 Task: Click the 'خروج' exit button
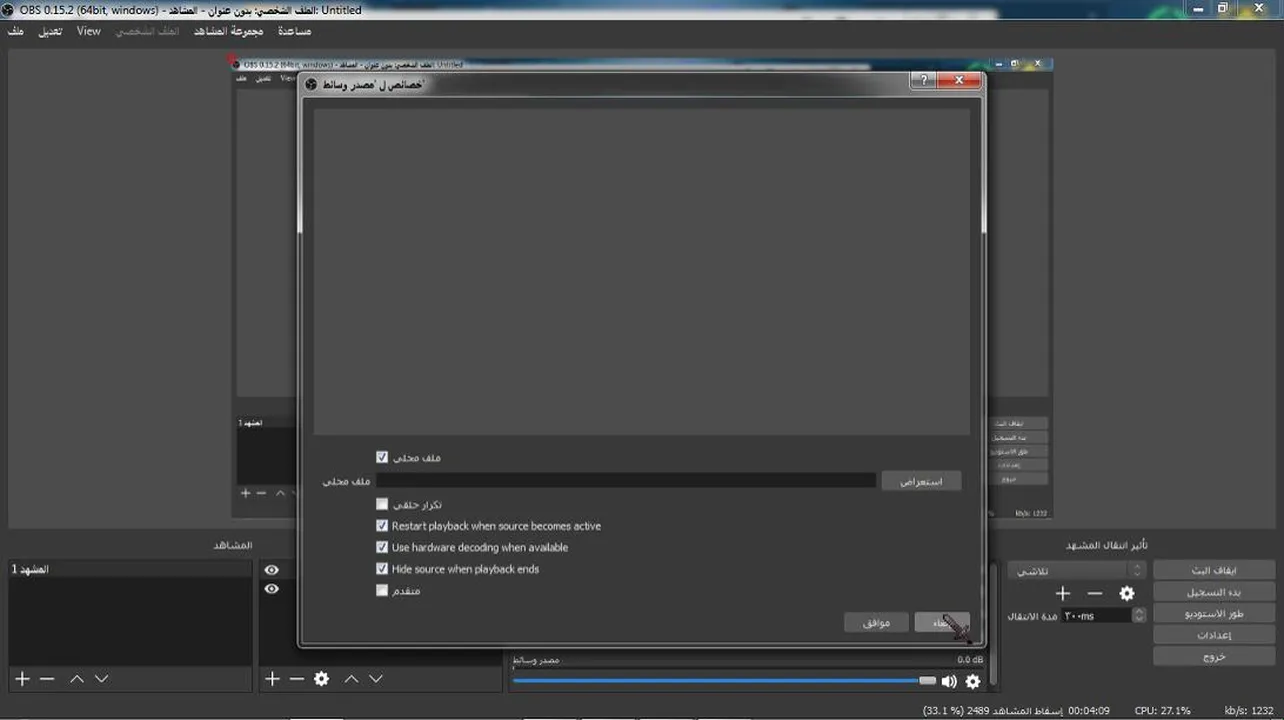pos(1213,657)
